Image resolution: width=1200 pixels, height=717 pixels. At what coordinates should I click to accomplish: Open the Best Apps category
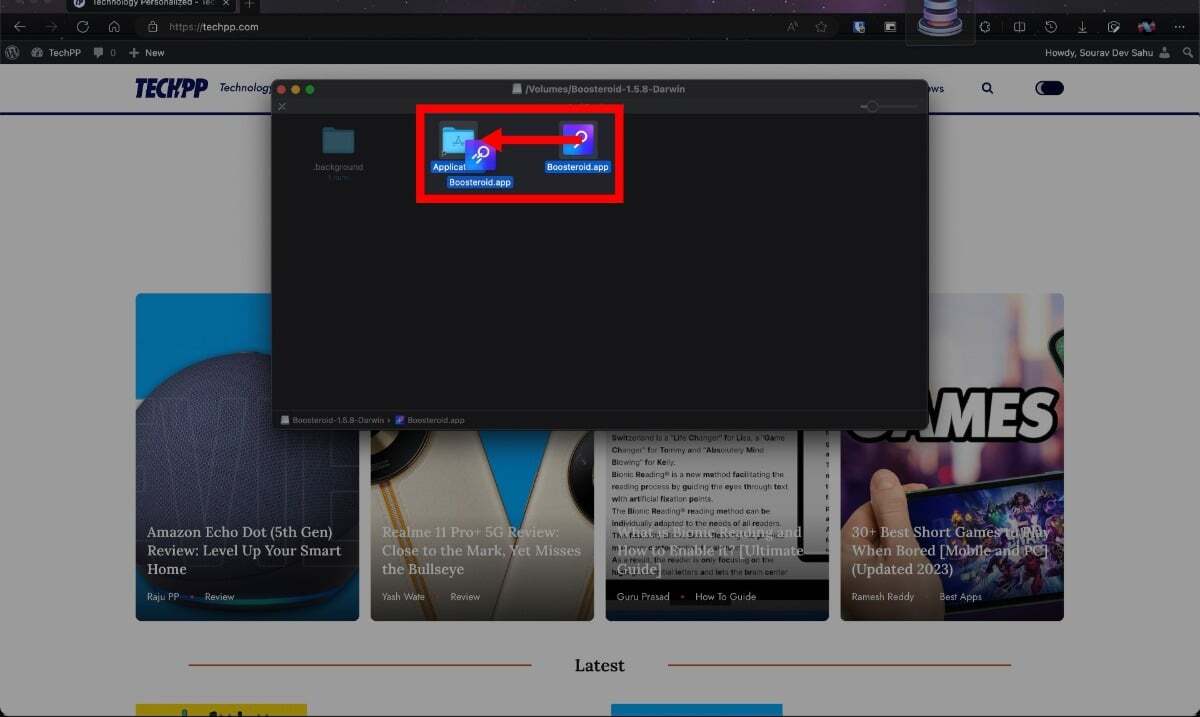click(x=960, y=597)
